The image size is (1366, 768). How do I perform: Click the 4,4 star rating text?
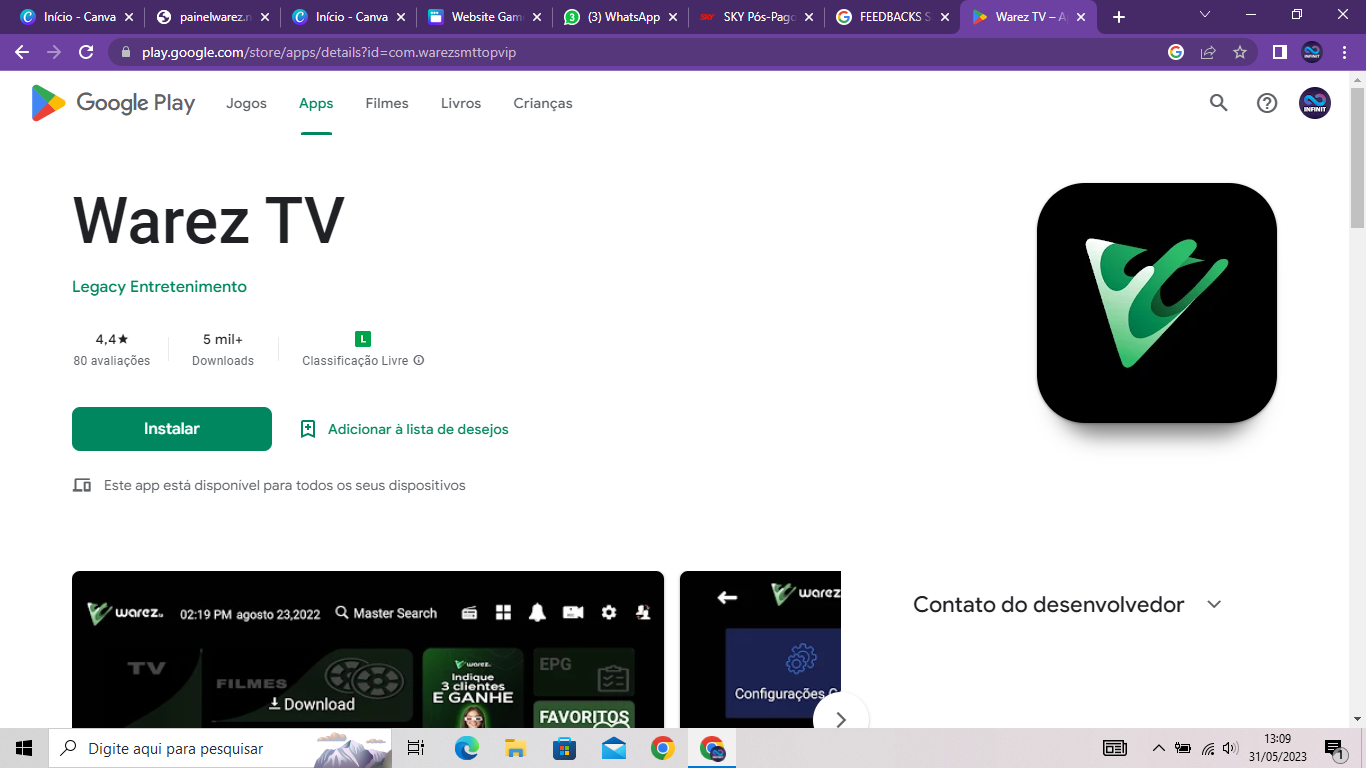click(112, 339)
